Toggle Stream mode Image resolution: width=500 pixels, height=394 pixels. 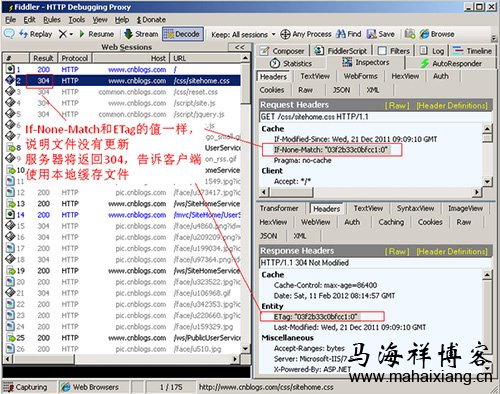(141, 34)
